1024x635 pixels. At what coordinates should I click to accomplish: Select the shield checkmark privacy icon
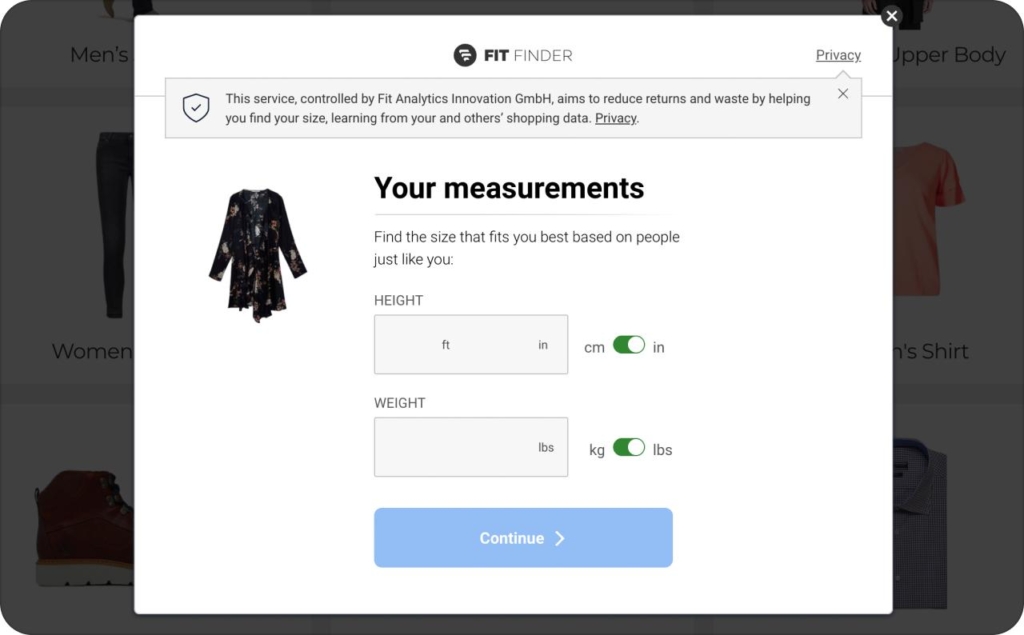pyautogui.click(x=196, y=107)
